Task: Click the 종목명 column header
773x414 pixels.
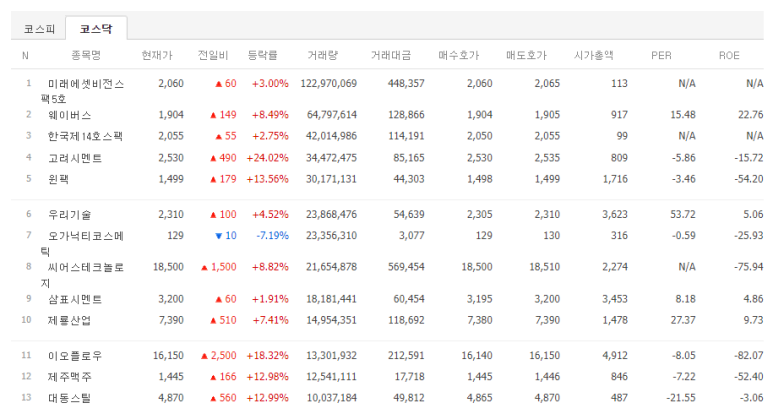Action: (86, 55)
